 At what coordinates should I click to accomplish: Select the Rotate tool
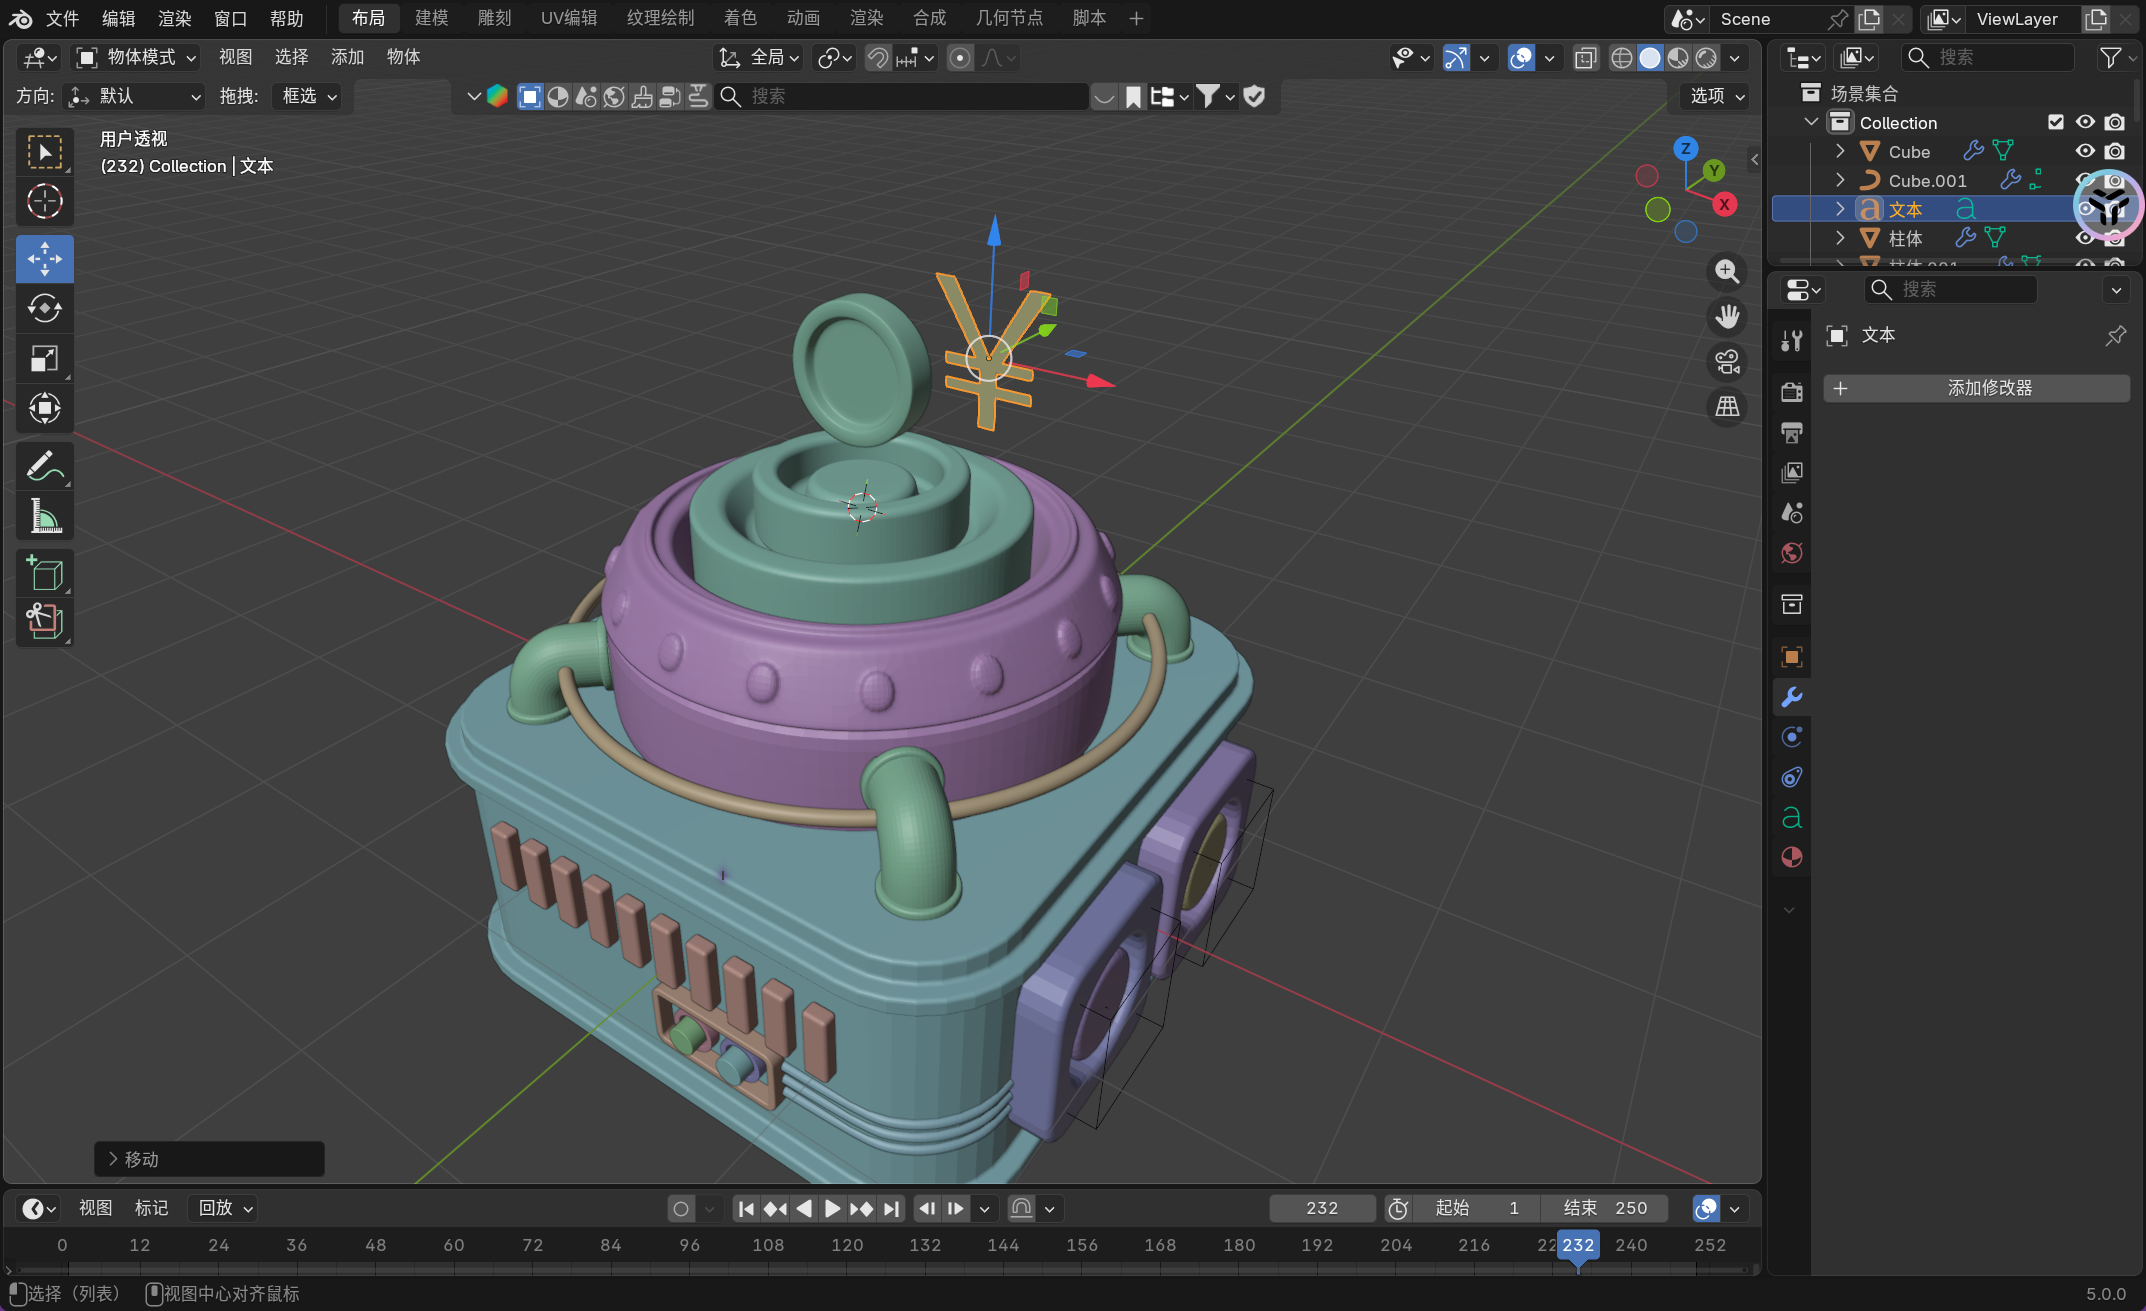[44, 308]
